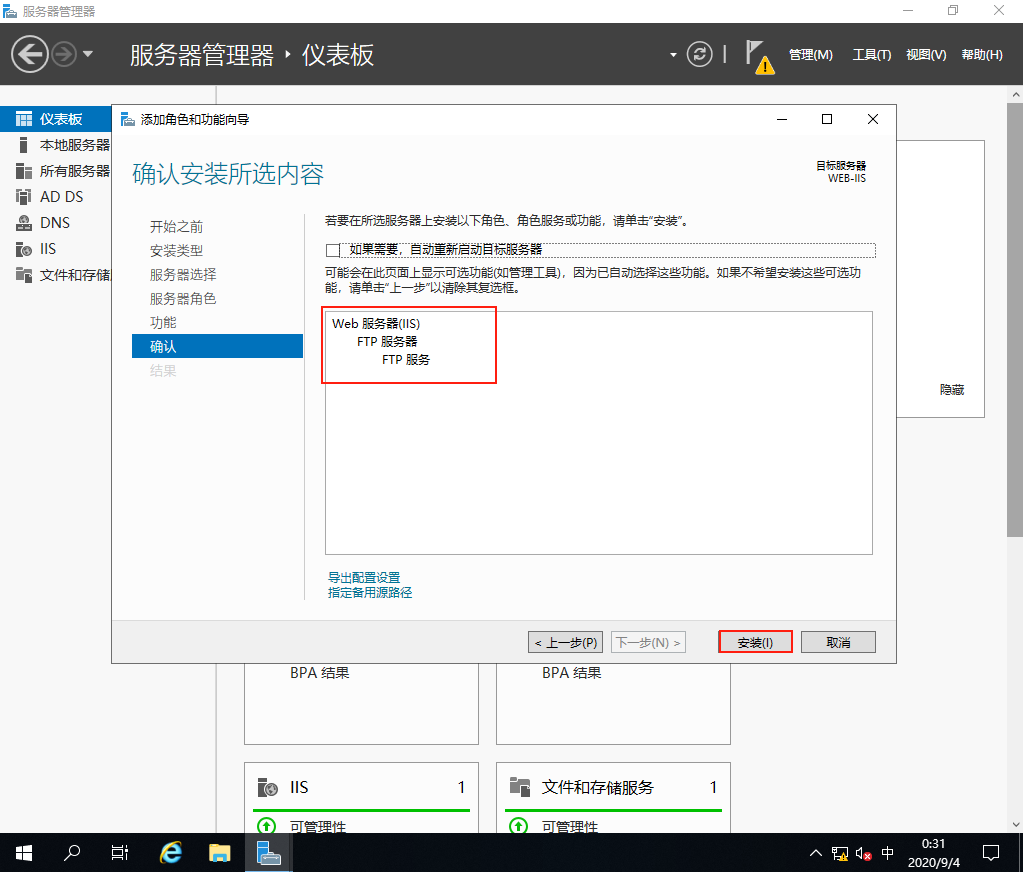Open the 管理(M) menu

pyautogui.click(x=810, y=55)
